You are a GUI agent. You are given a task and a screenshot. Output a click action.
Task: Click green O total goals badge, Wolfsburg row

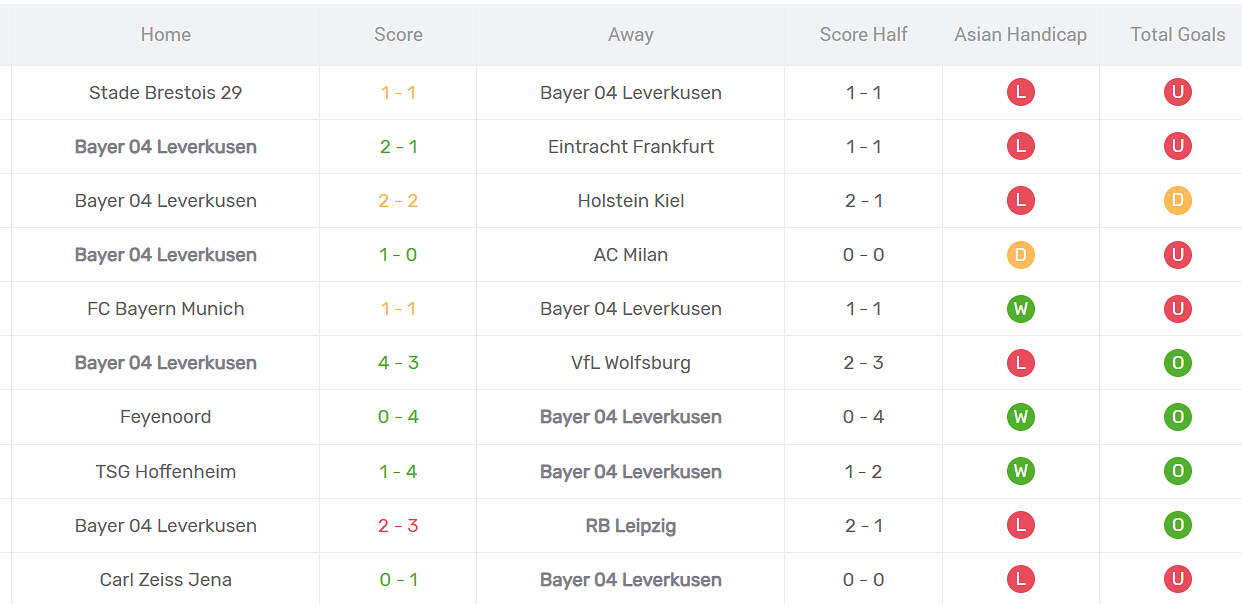[x=1177, y=363]
